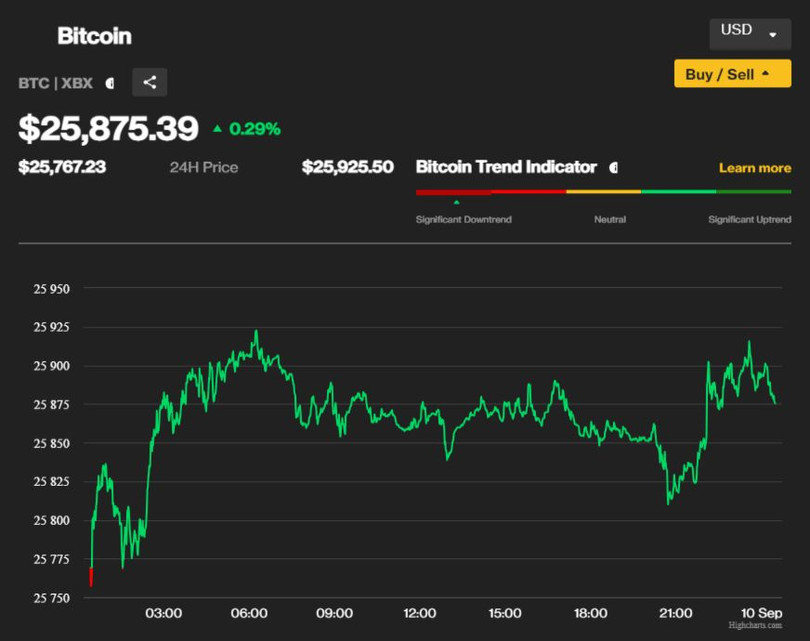Click the 10 Sep axis label on chart

tap(762, 613)
